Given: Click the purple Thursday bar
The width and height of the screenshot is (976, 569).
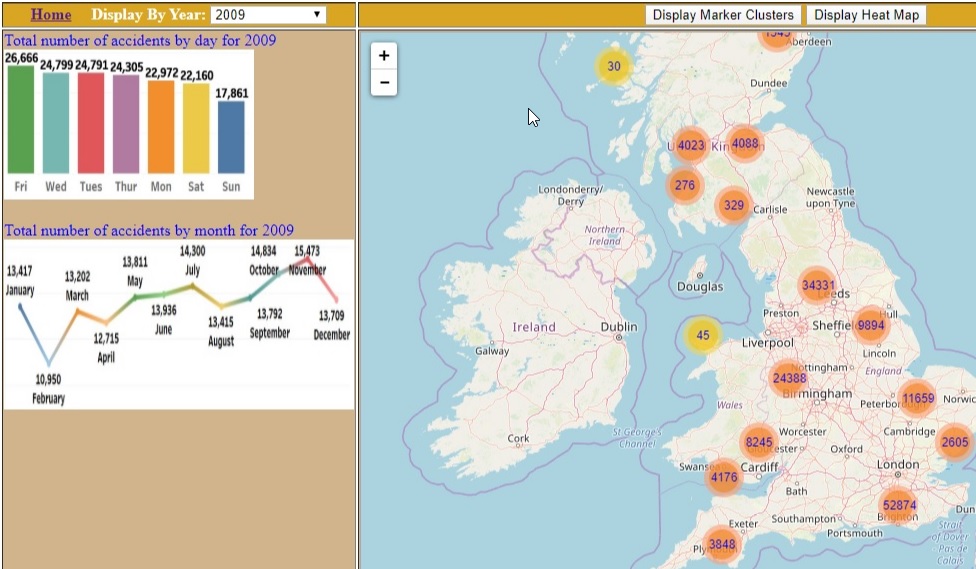Looking at the screenshot, I should 126,123.
